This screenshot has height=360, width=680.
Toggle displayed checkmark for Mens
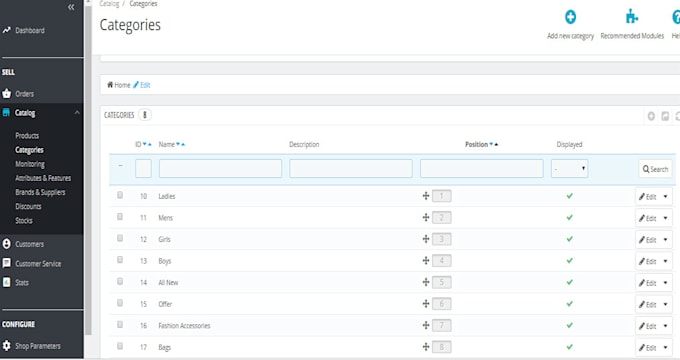(x=569, y=217)
